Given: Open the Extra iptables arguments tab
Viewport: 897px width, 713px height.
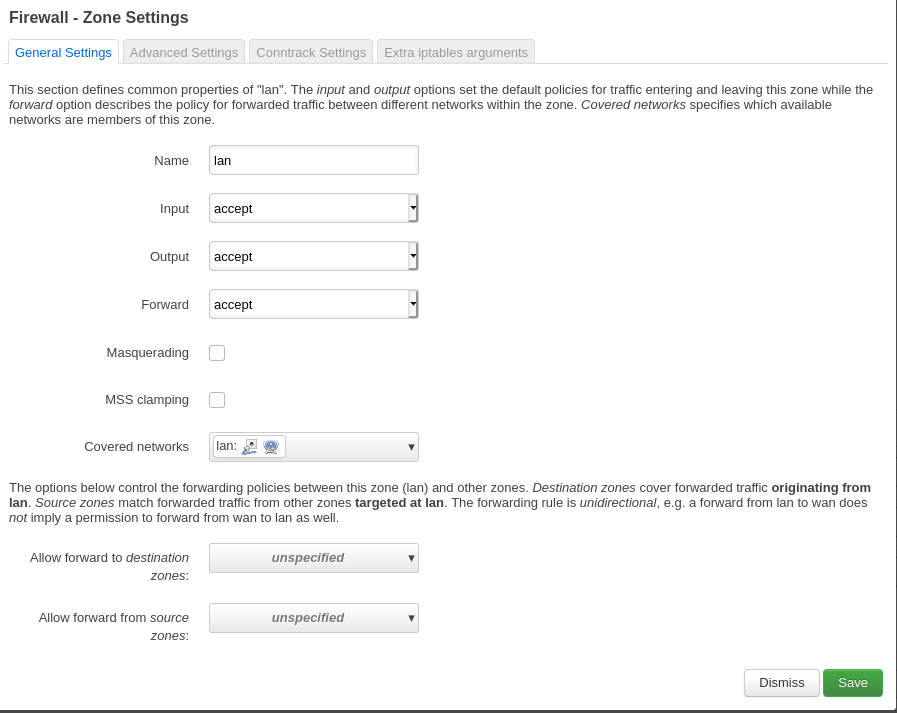Looking at the screenshot, I should [456, 52].
